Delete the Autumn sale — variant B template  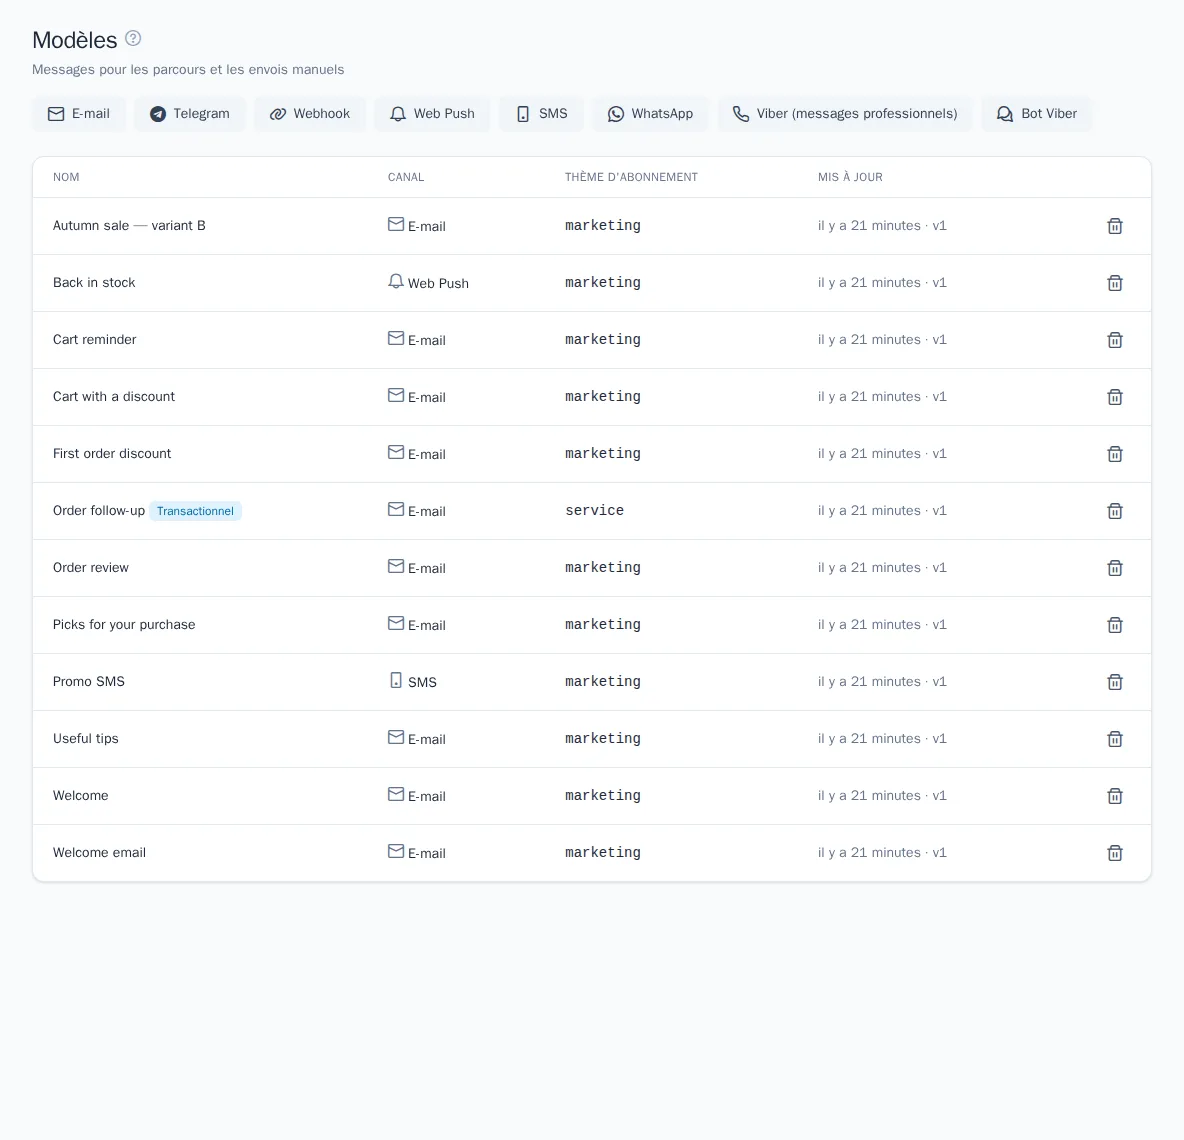(1115, 226)
